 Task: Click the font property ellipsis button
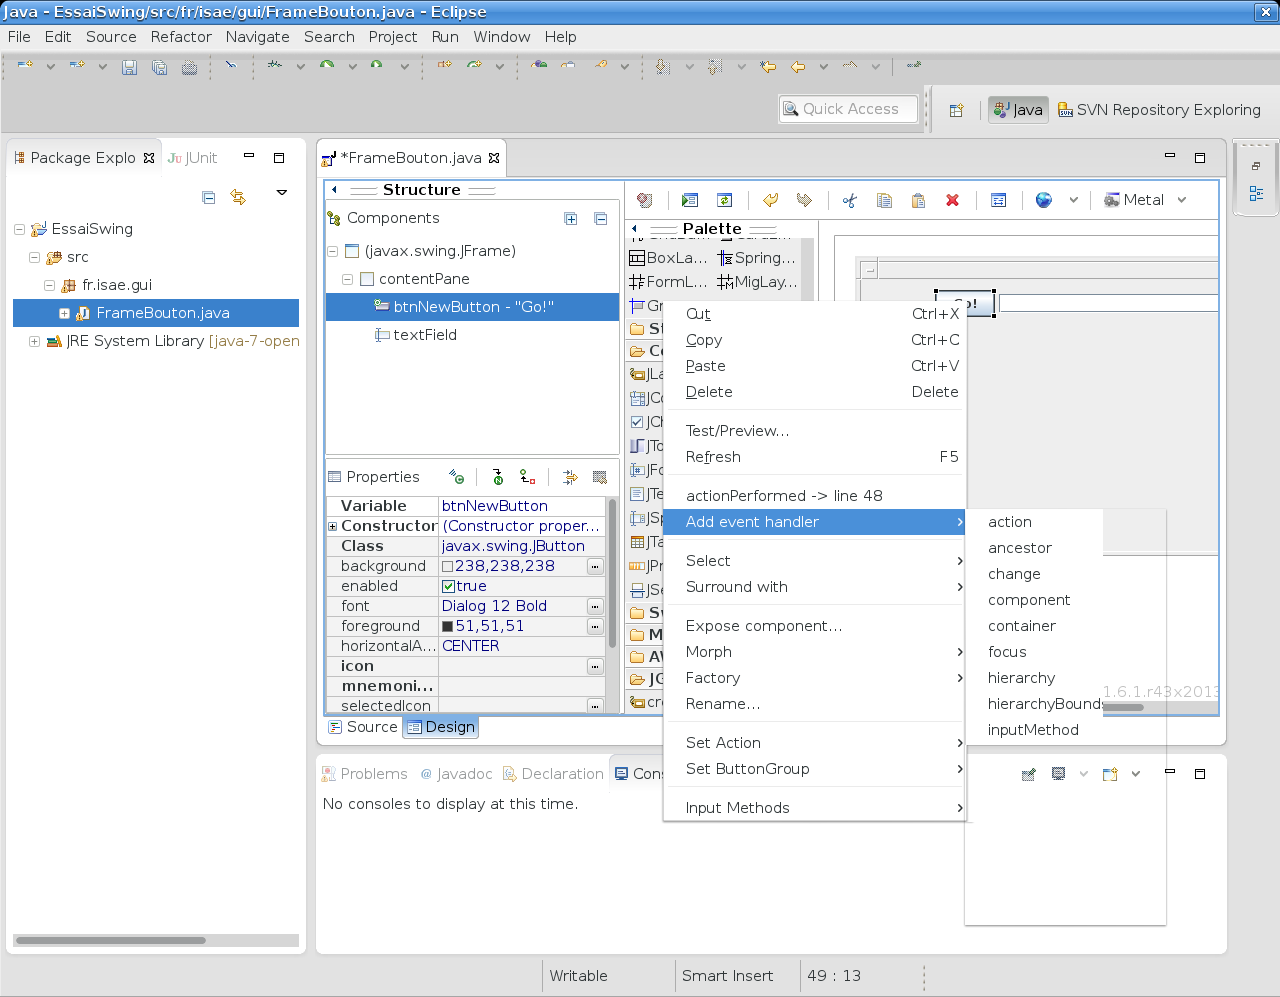coord(595,606)
